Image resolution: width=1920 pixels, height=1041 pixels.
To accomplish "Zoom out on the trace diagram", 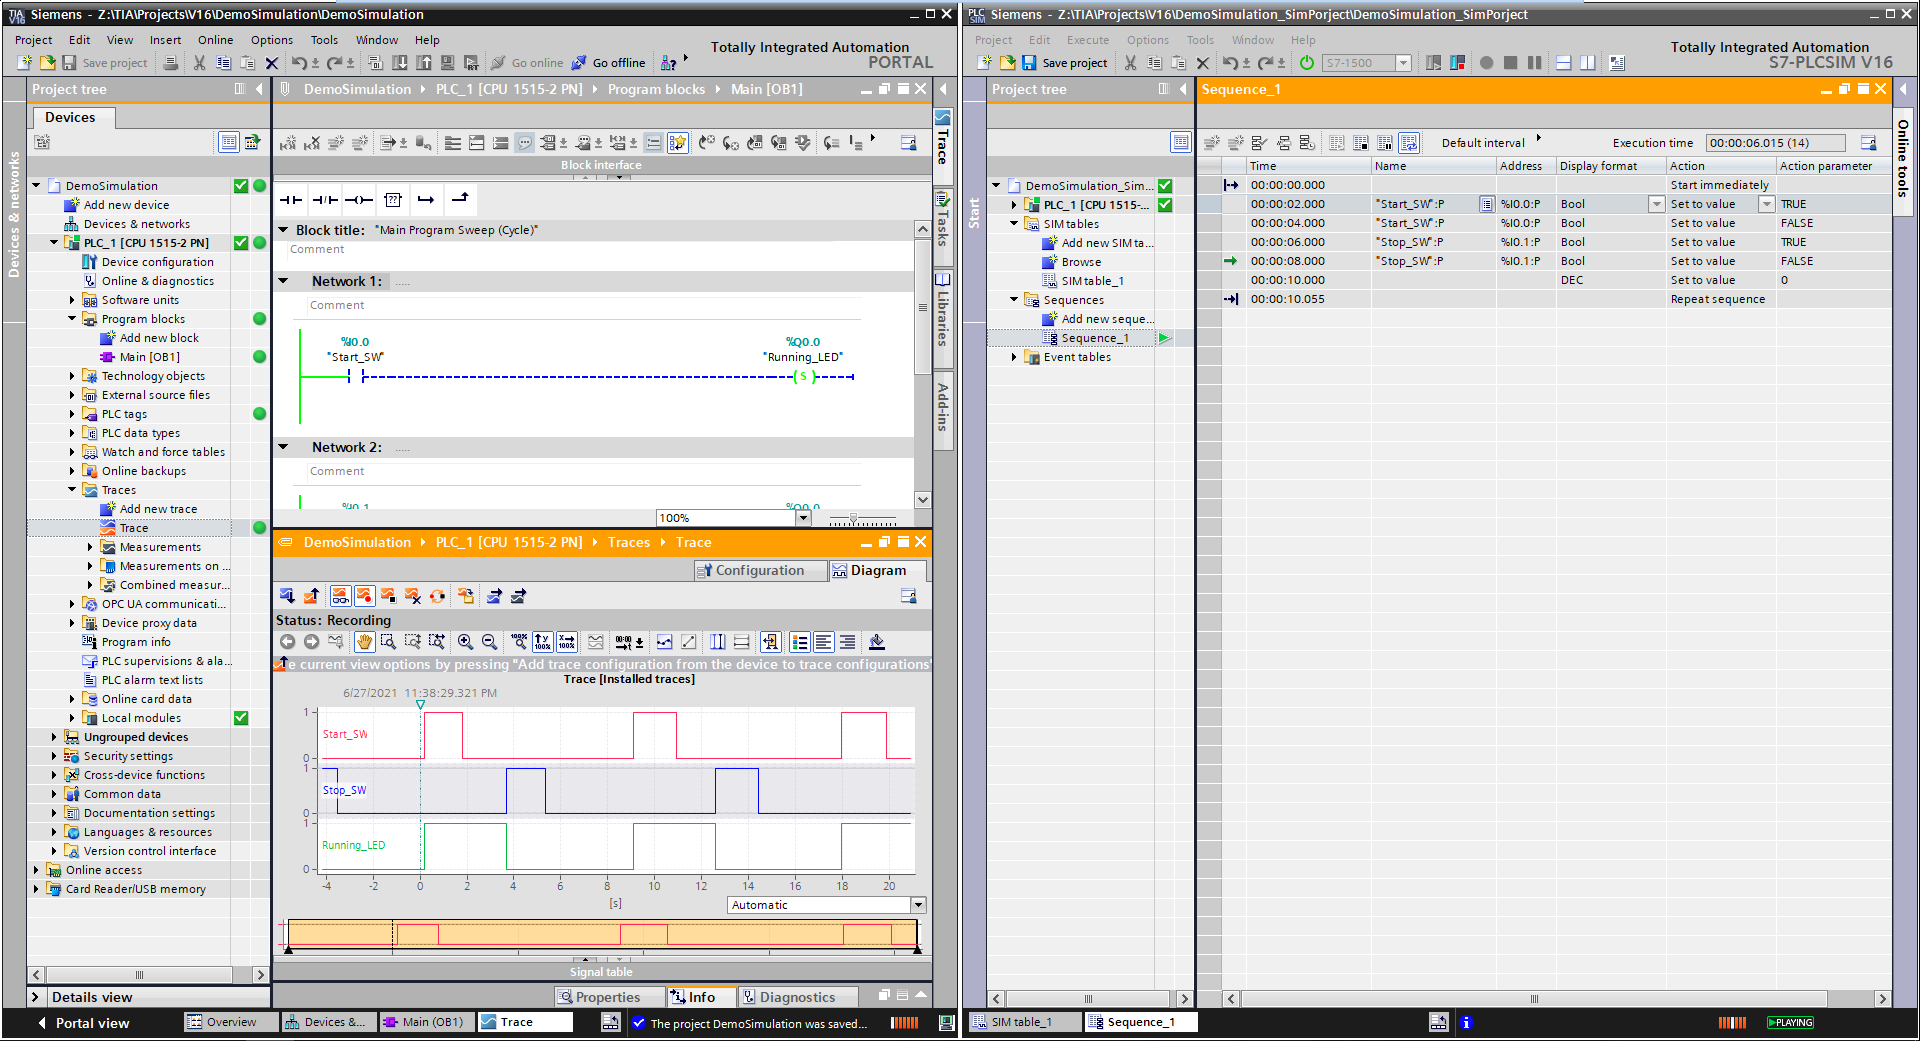I will [x=489, y=642].
